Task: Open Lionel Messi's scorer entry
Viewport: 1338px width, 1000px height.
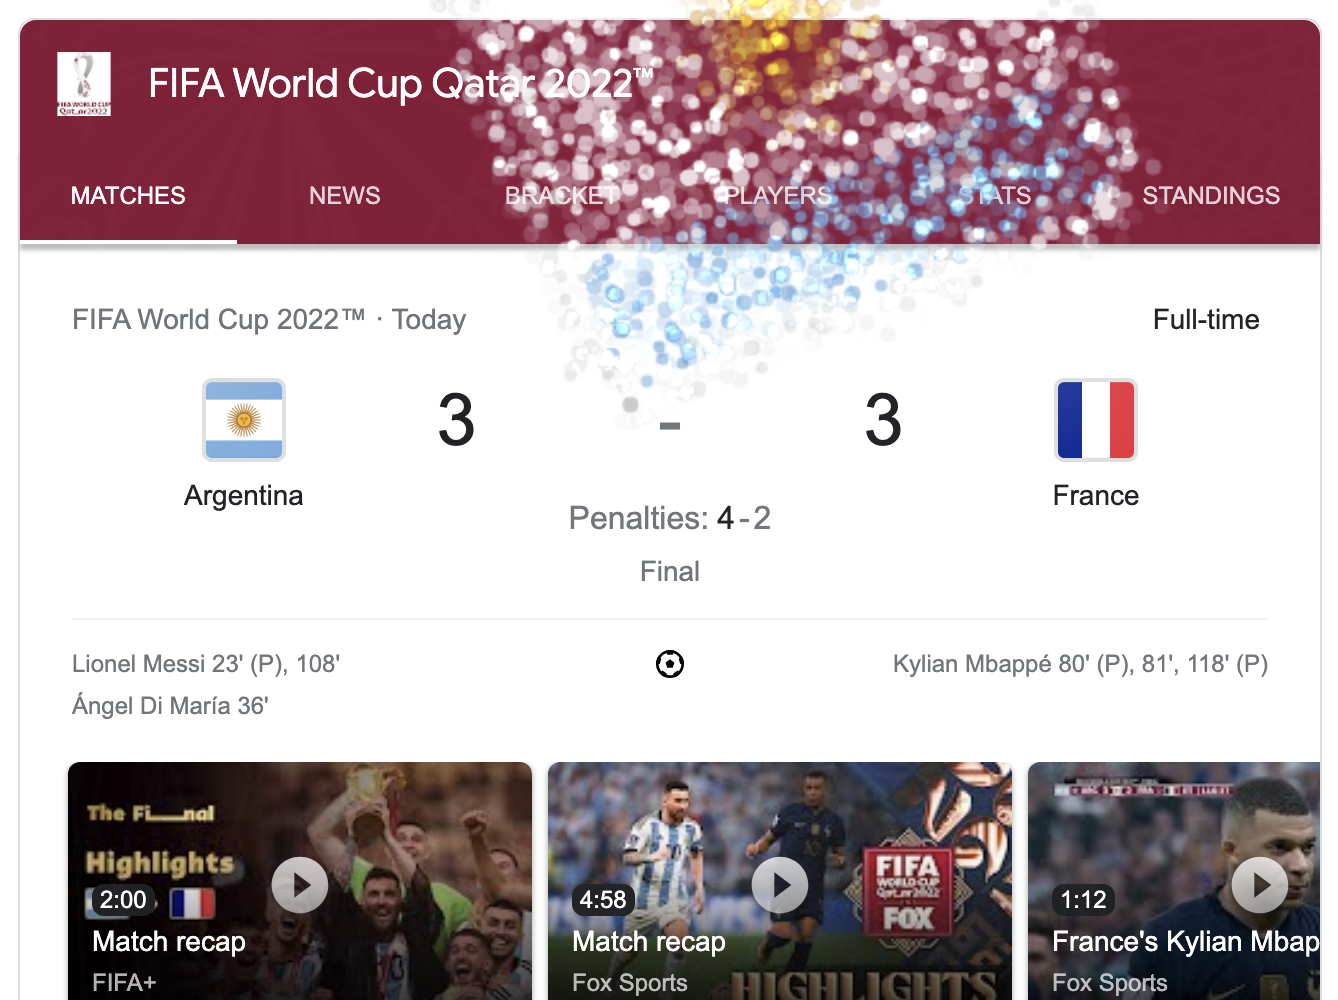Action: coord(205,663)
